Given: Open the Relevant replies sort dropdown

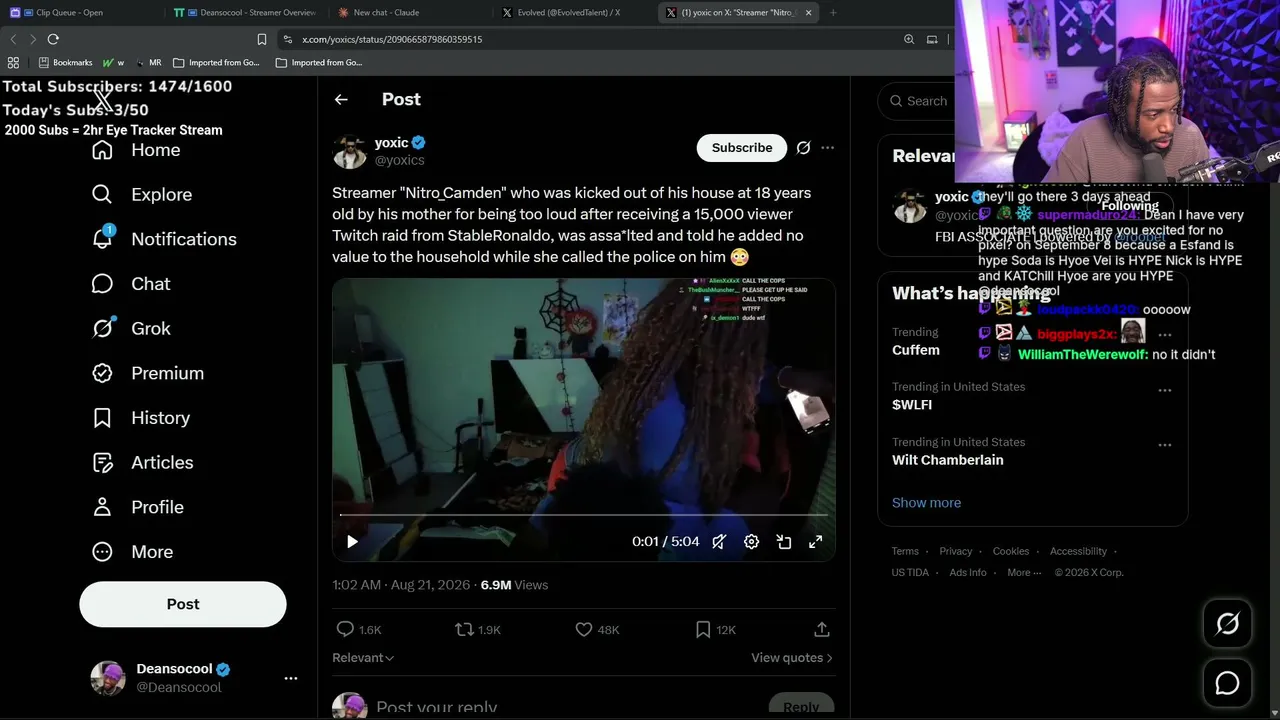Looking at the screenshot, I should pos(363,657).
